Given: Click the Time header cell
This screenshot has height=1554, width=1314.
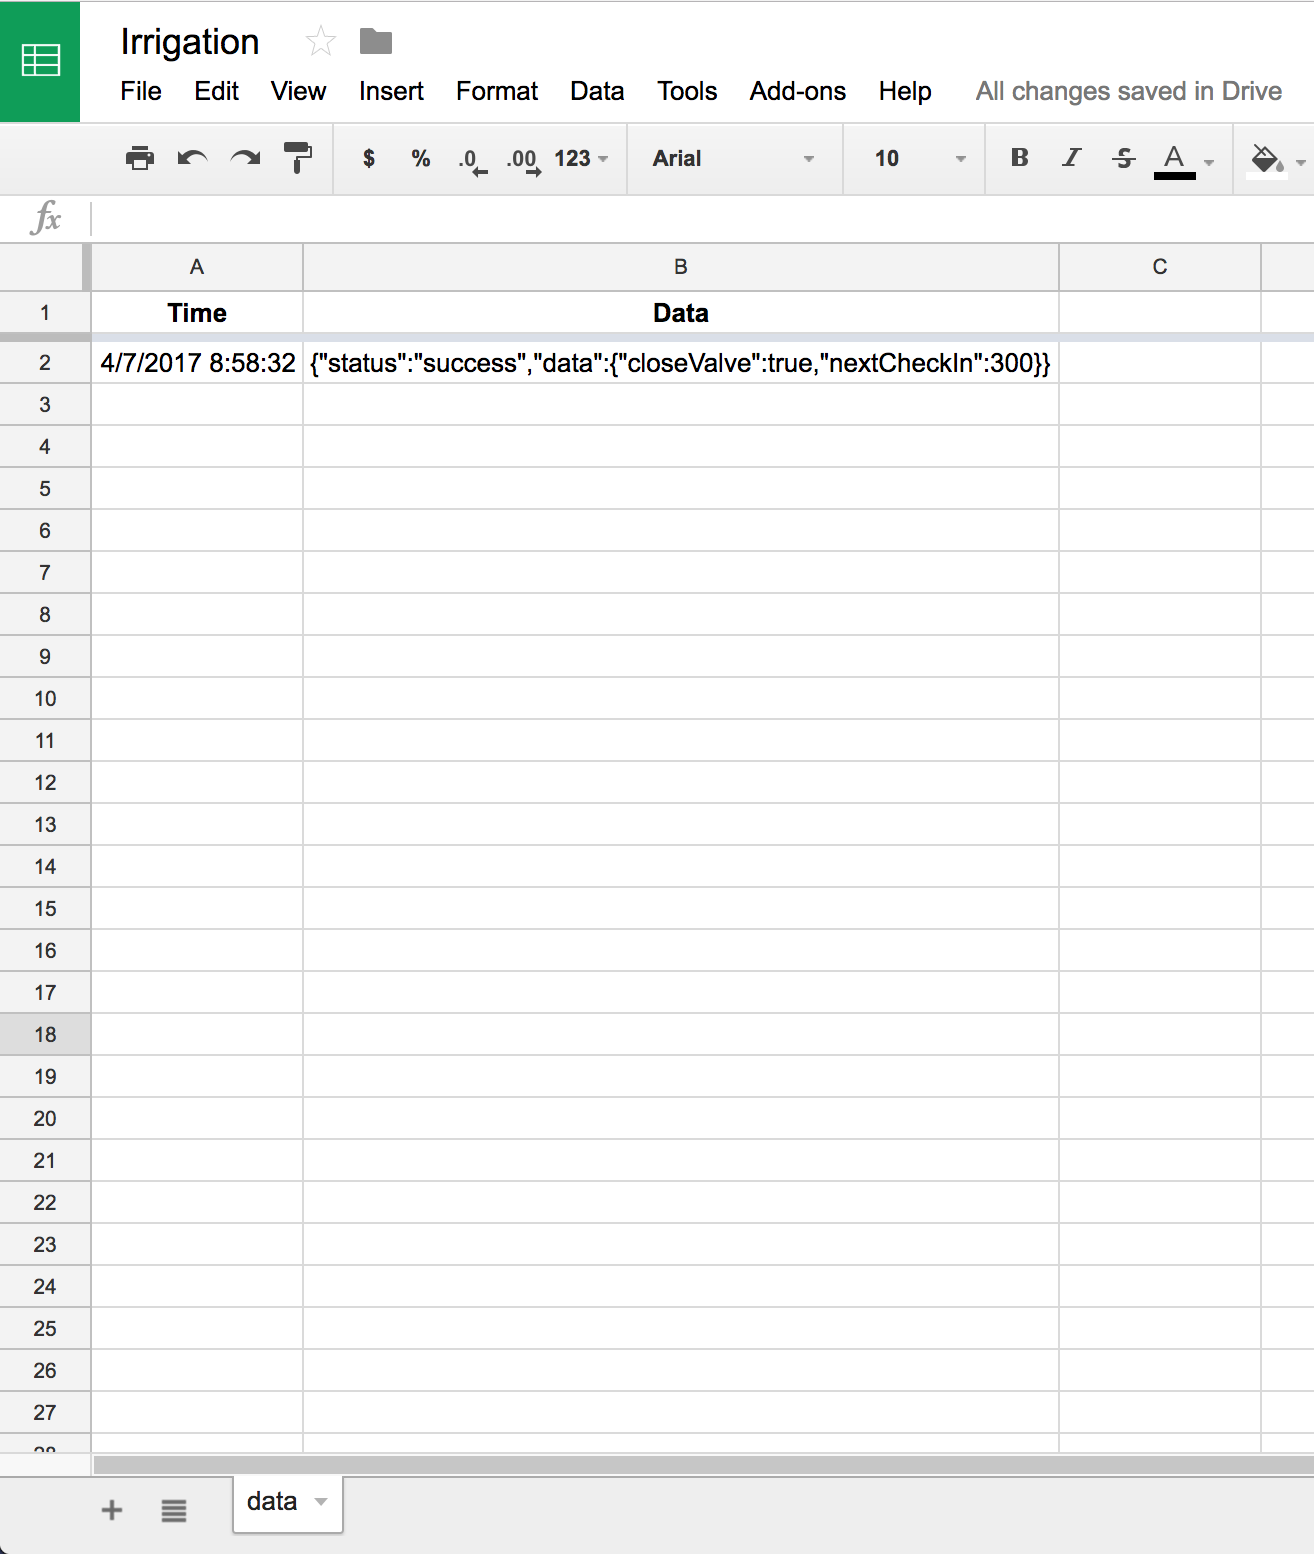Looking at the screenshot, I should click(197, 313).
